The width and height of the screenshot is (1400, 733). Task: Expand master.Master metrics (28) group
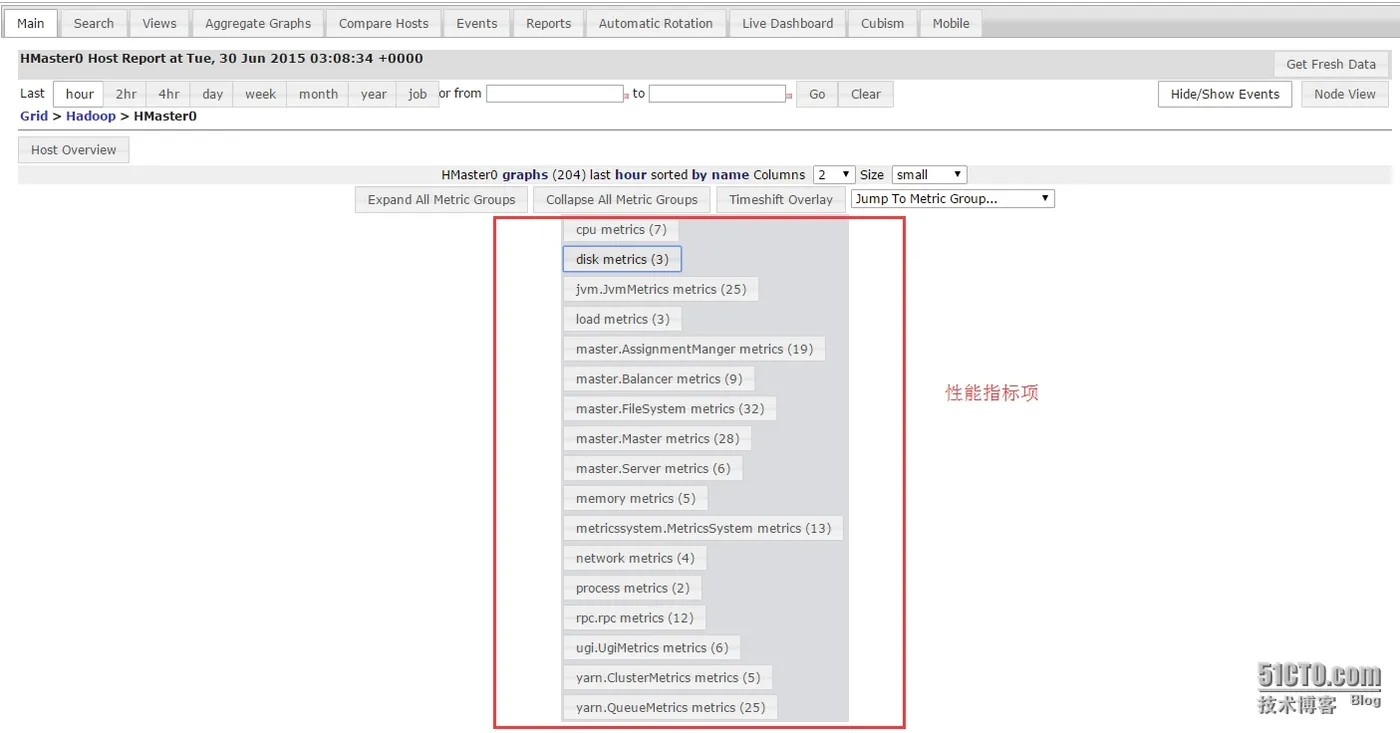coord(657,438)
